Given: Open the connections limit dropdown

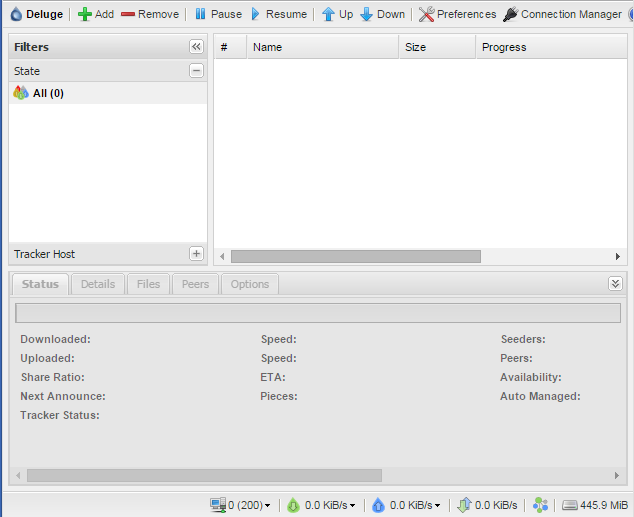Looking at the screenshot, I should 240,505.
